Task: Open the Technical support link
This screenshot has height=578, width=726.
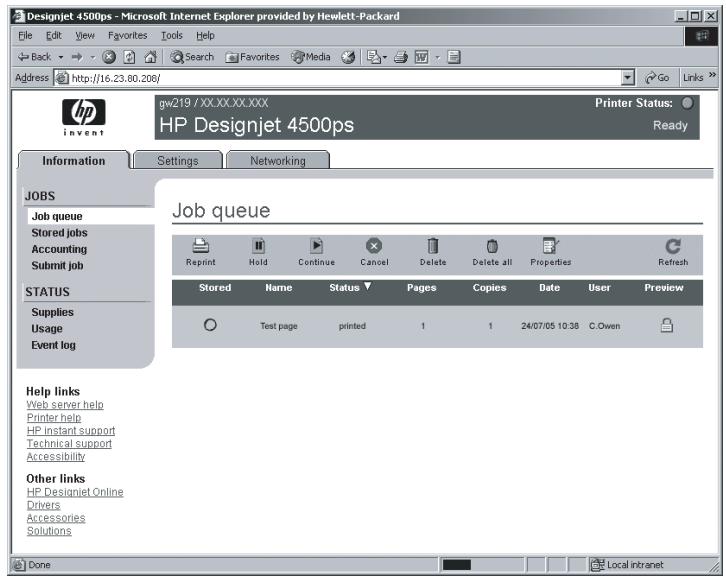Action: (x=69, y=443)
